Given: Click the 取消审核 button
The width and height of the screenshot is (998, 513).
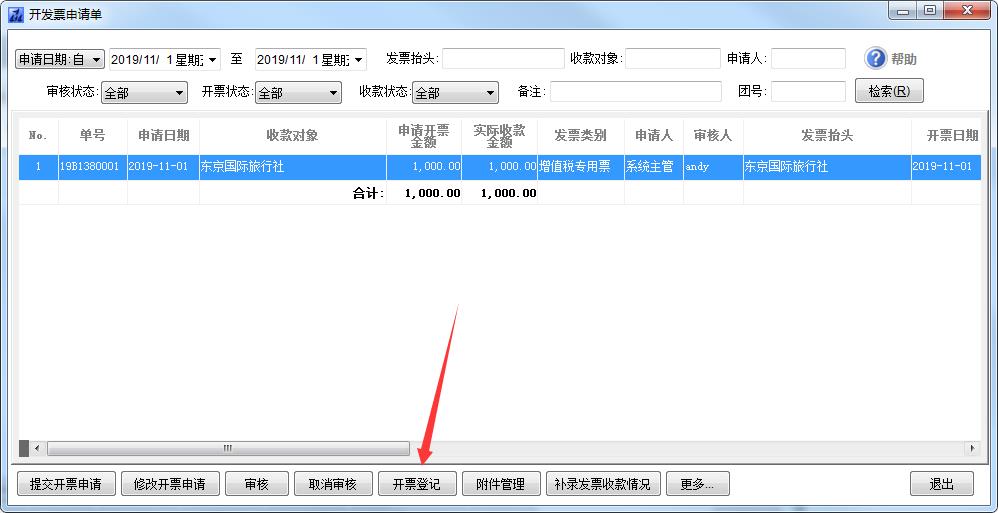Looking at the screenshot, I should click(x=333, y=484).
